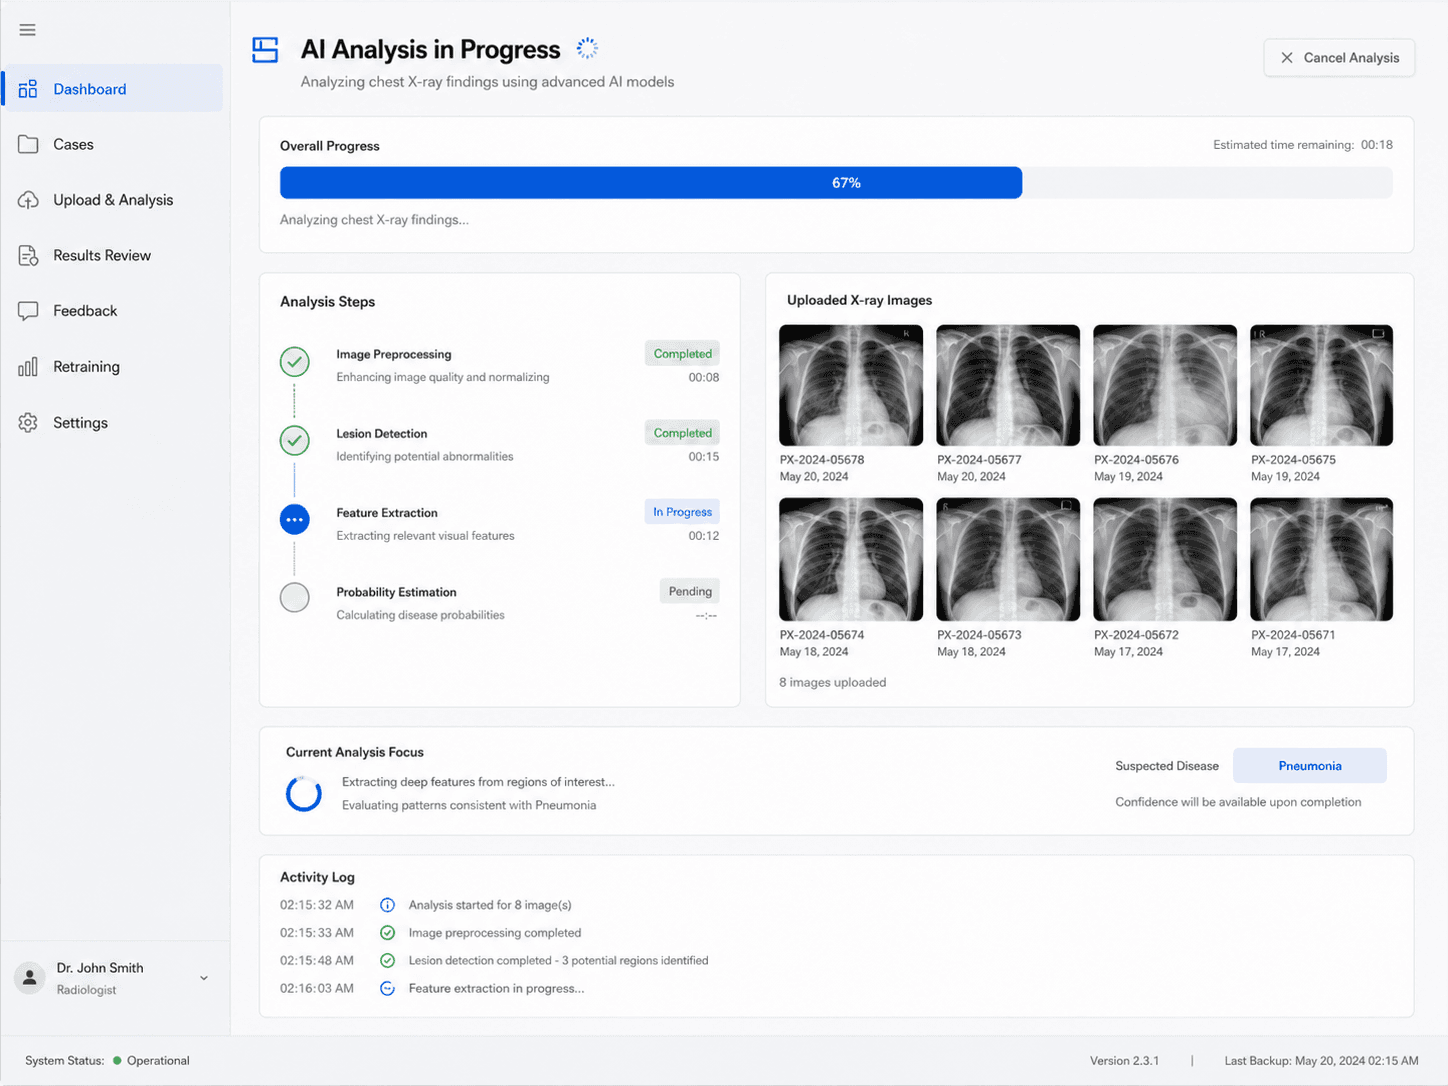
Task: Click check icon for preprocessing completed log
Action: tap(387, 933)
